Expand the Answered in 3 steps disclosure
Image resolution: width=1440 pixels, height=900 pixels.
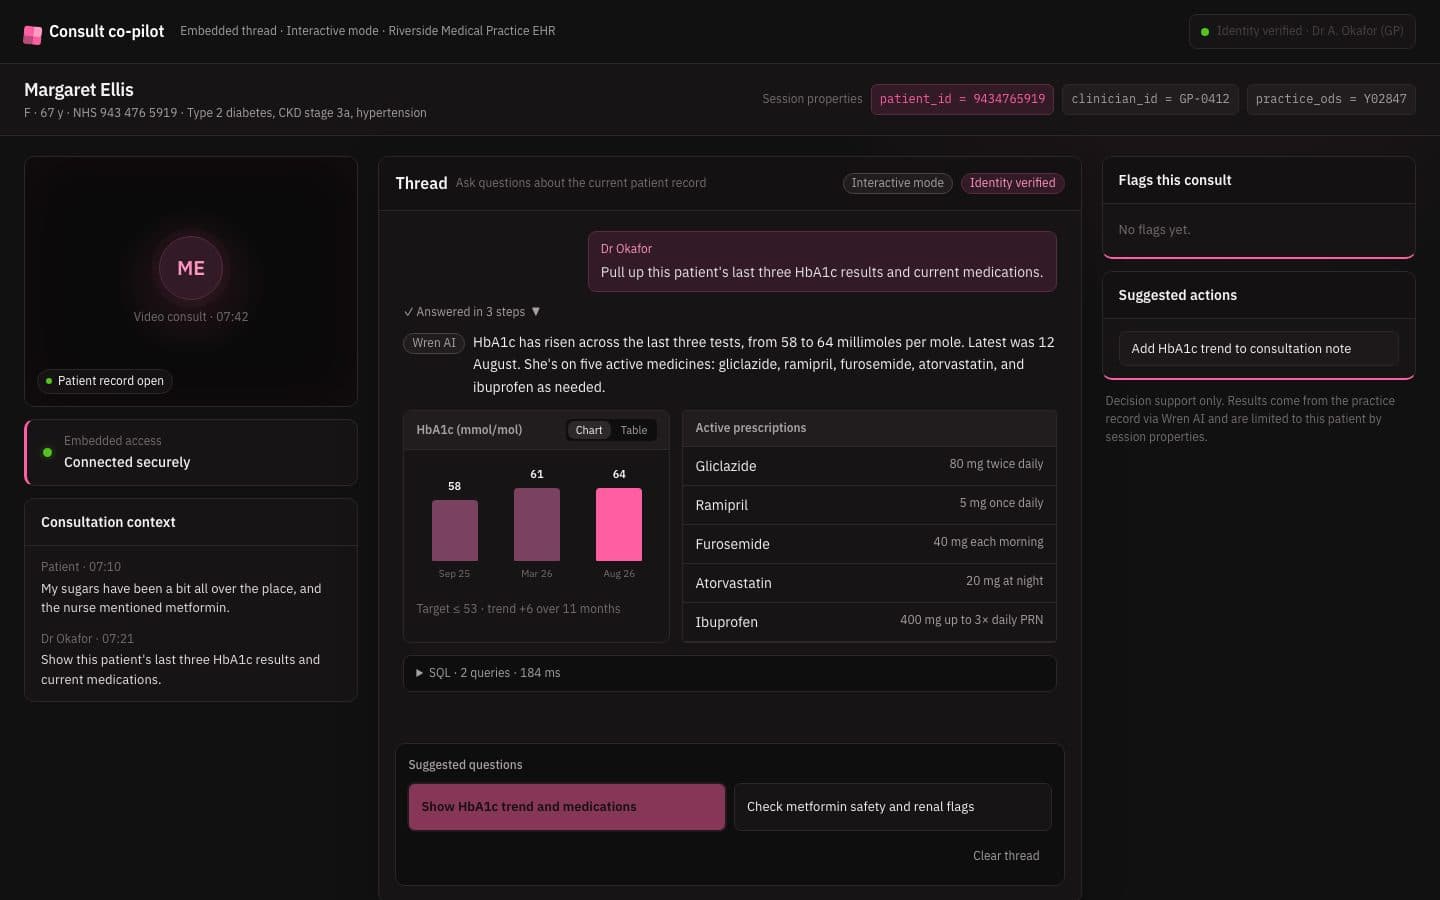pos(472,312)
